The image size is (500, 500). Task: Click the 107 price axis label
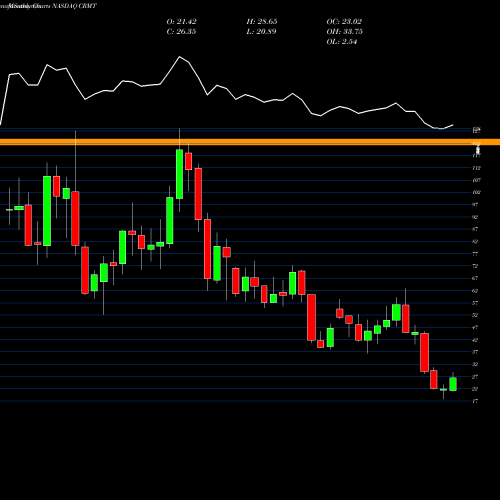tap(477, 180)
